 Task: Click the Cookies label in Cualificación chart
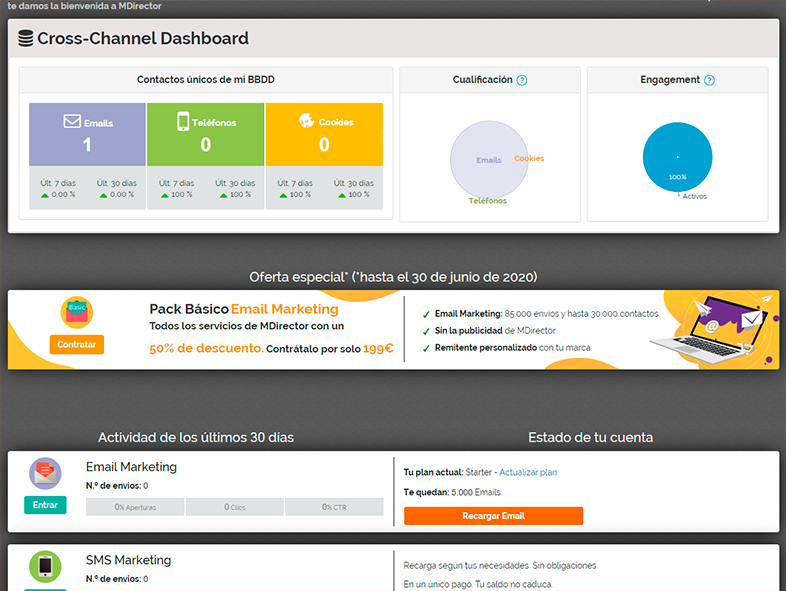(529, 158)
